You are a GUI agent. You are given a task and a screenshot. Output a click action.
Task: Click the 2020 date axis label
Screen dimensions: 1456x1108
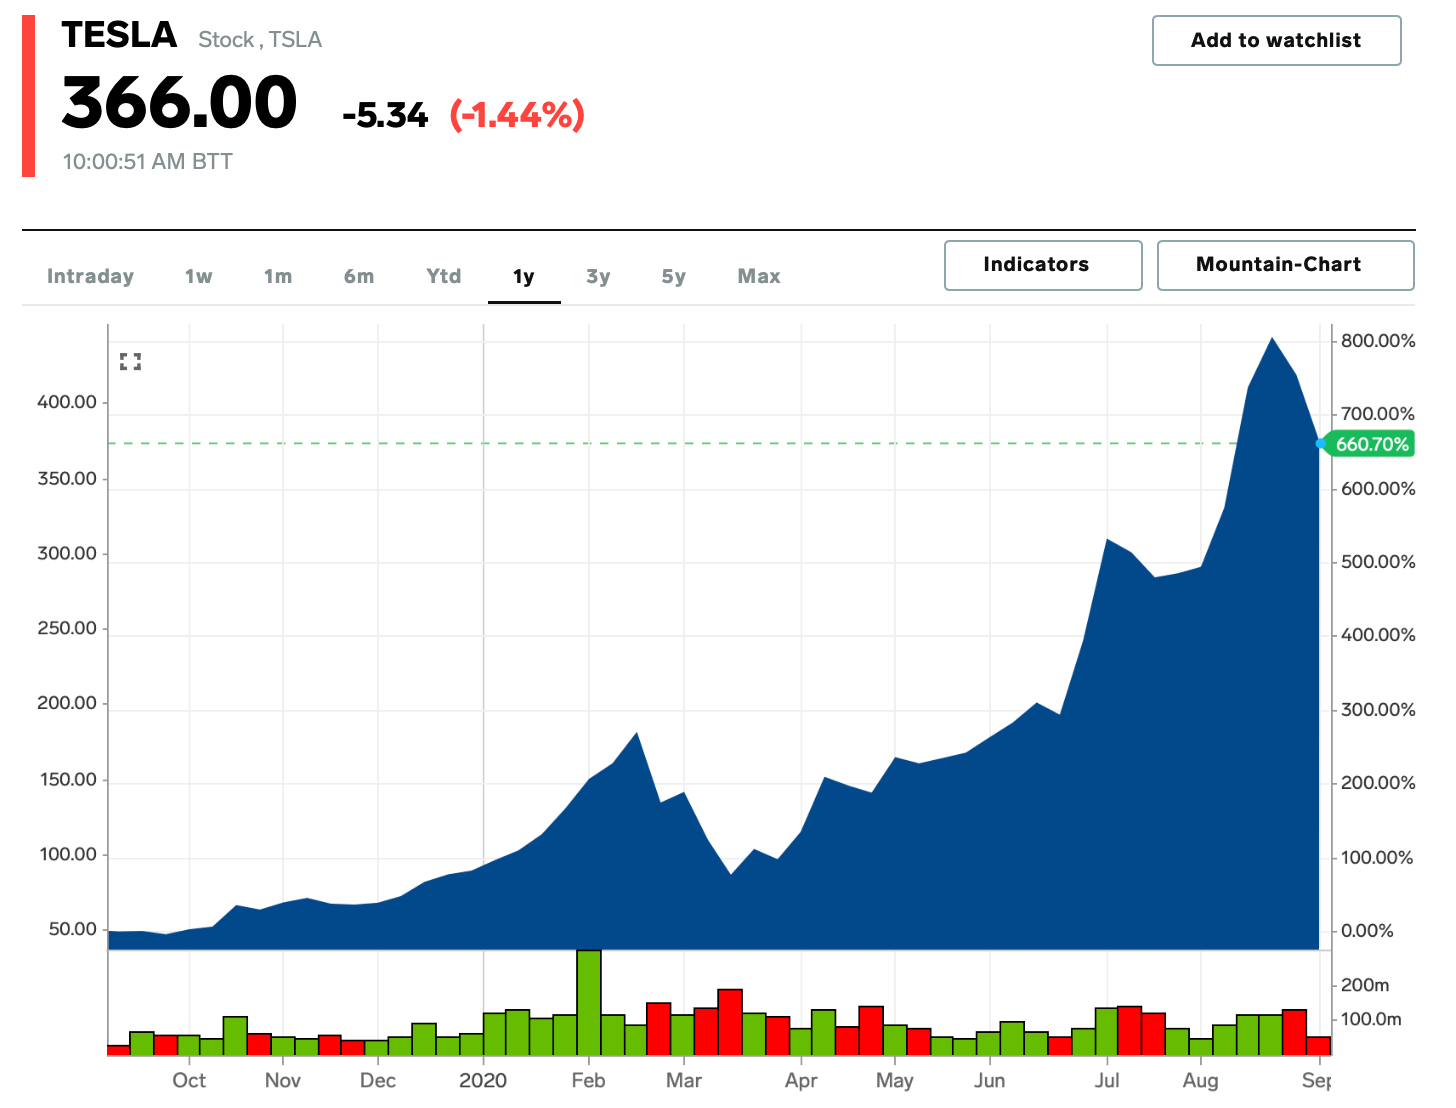tap(483, 1080)
